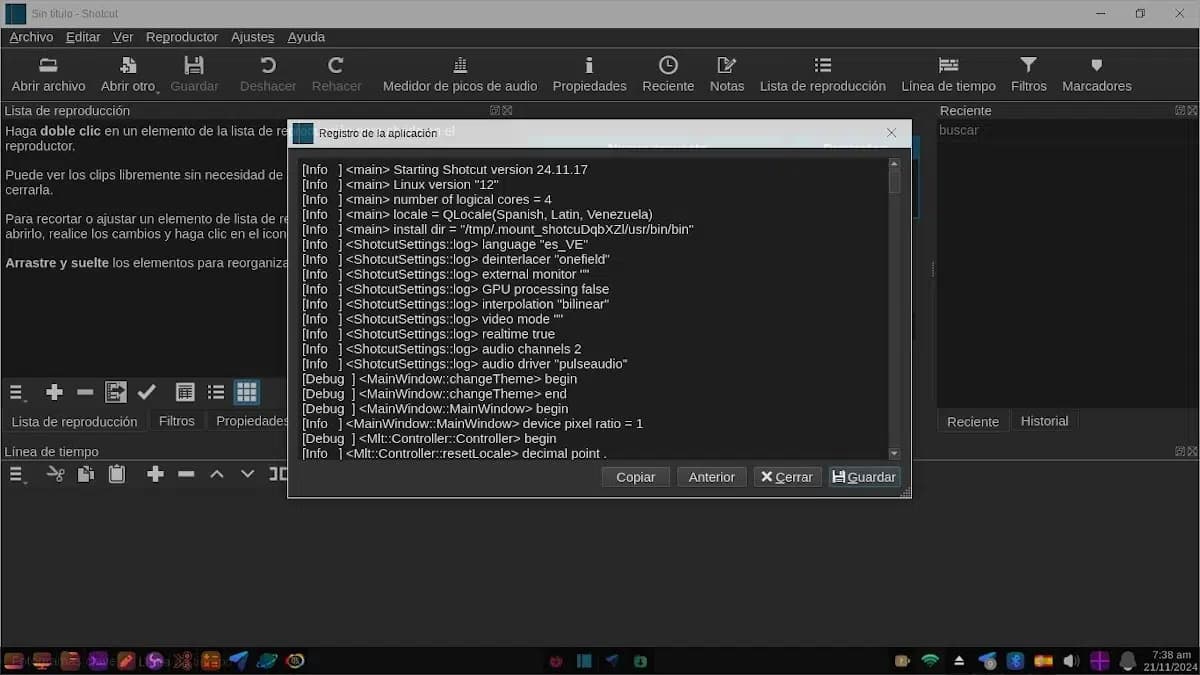The width and height of the screenshot is (1200, 675).
Task: Open the Ajustes menu
Action: (x=252, y=37)
